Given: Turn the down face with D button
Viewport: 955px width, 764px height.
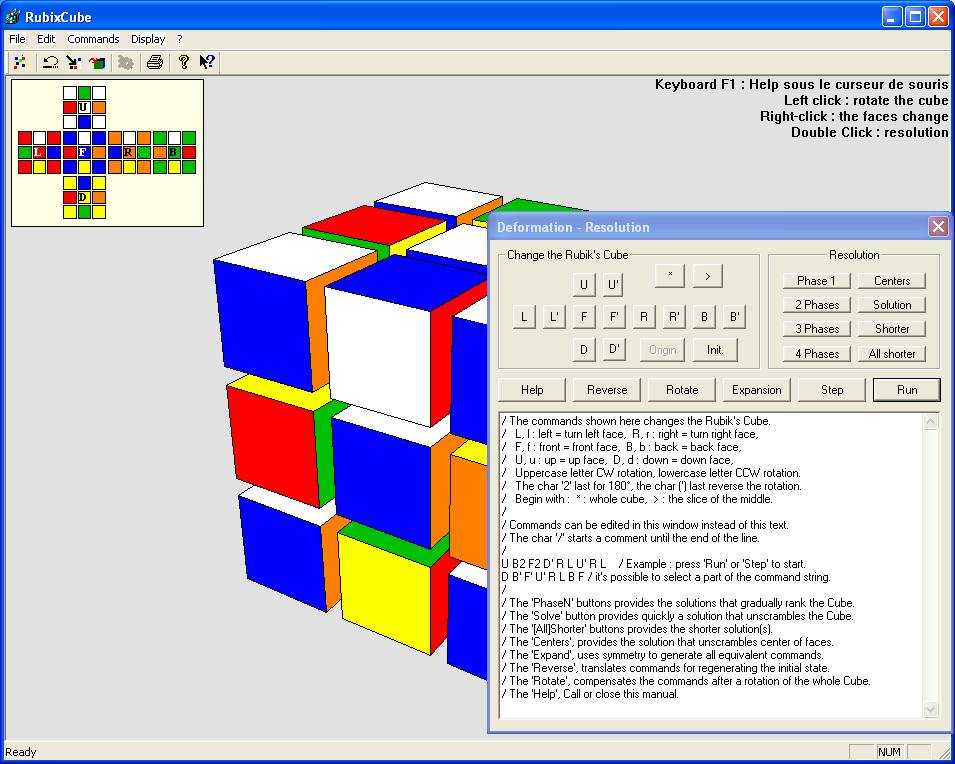Looking at the screenshot, I should (583, 350).
